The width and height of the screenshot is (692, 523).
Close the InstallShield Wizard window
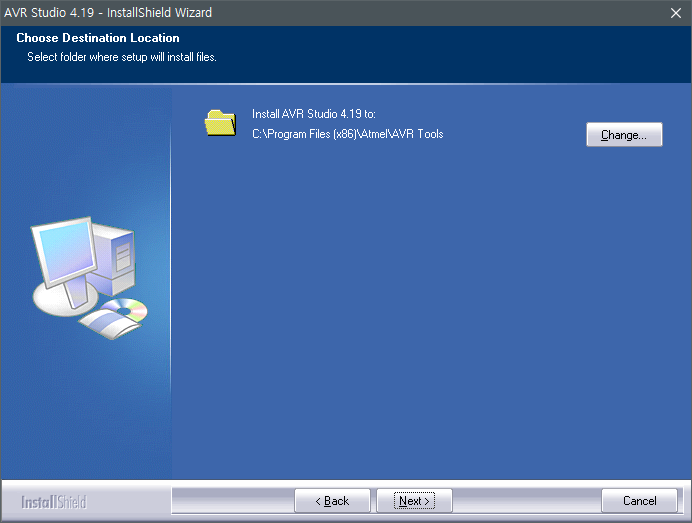pyautogui.click(x=676, y=13)
